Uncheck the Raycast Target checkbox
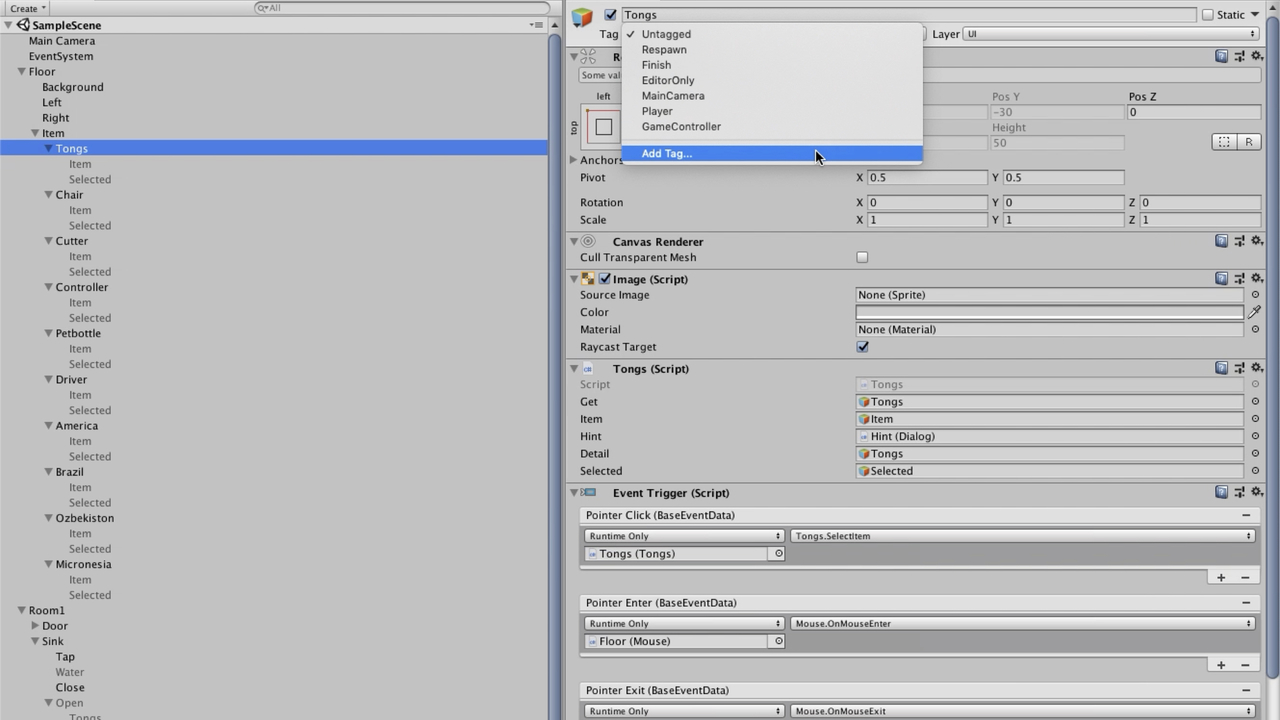 click(x=862, y=347)
